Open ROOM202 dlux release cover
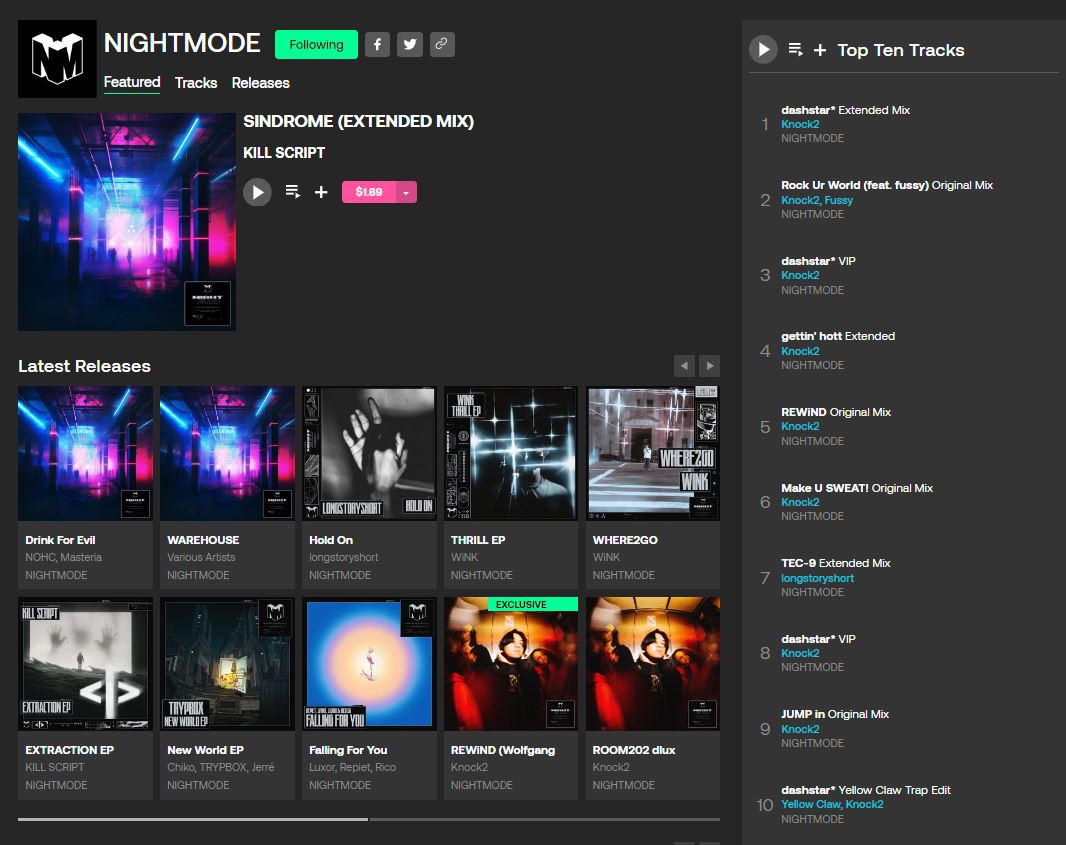This screenshot has height=845, width=1066. click(x=653, y=663)
